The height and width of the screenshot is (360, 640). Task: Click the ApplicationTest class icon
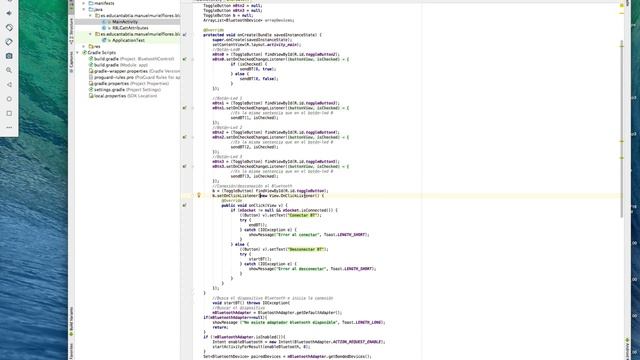point(104,40)
